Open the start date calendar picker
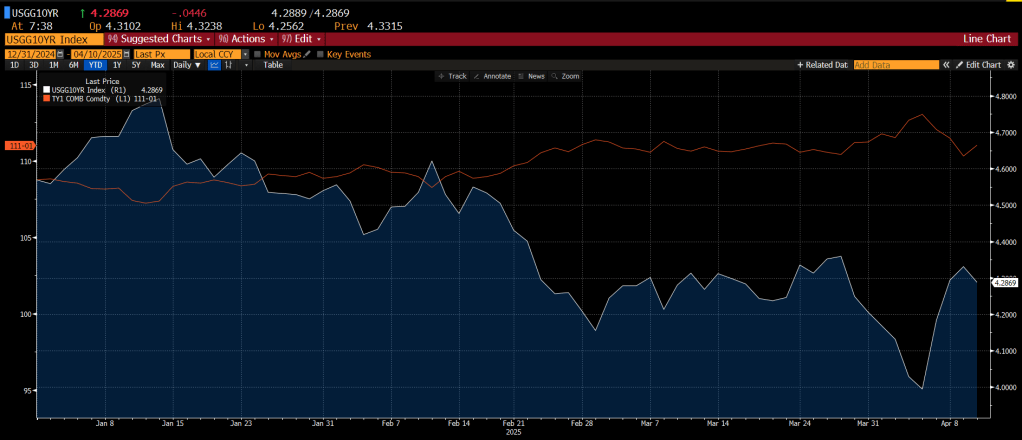This screenshot has height=440, width=1022. [x=62, y=54]
